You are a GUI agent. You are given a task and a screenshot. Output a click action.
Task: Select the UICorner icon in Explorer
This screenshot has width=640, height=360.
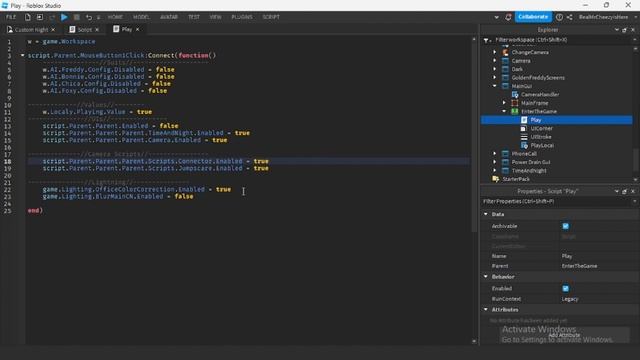(x=524, y=128)
